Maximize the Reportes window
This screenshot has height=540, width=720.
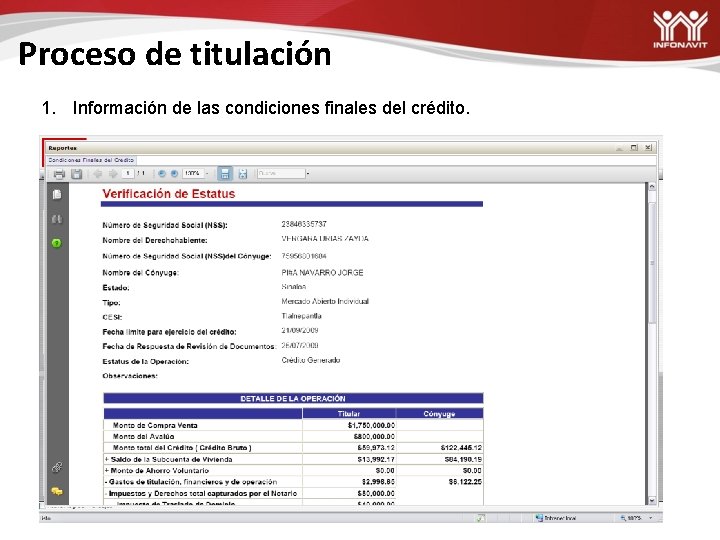tap(634, 147)
